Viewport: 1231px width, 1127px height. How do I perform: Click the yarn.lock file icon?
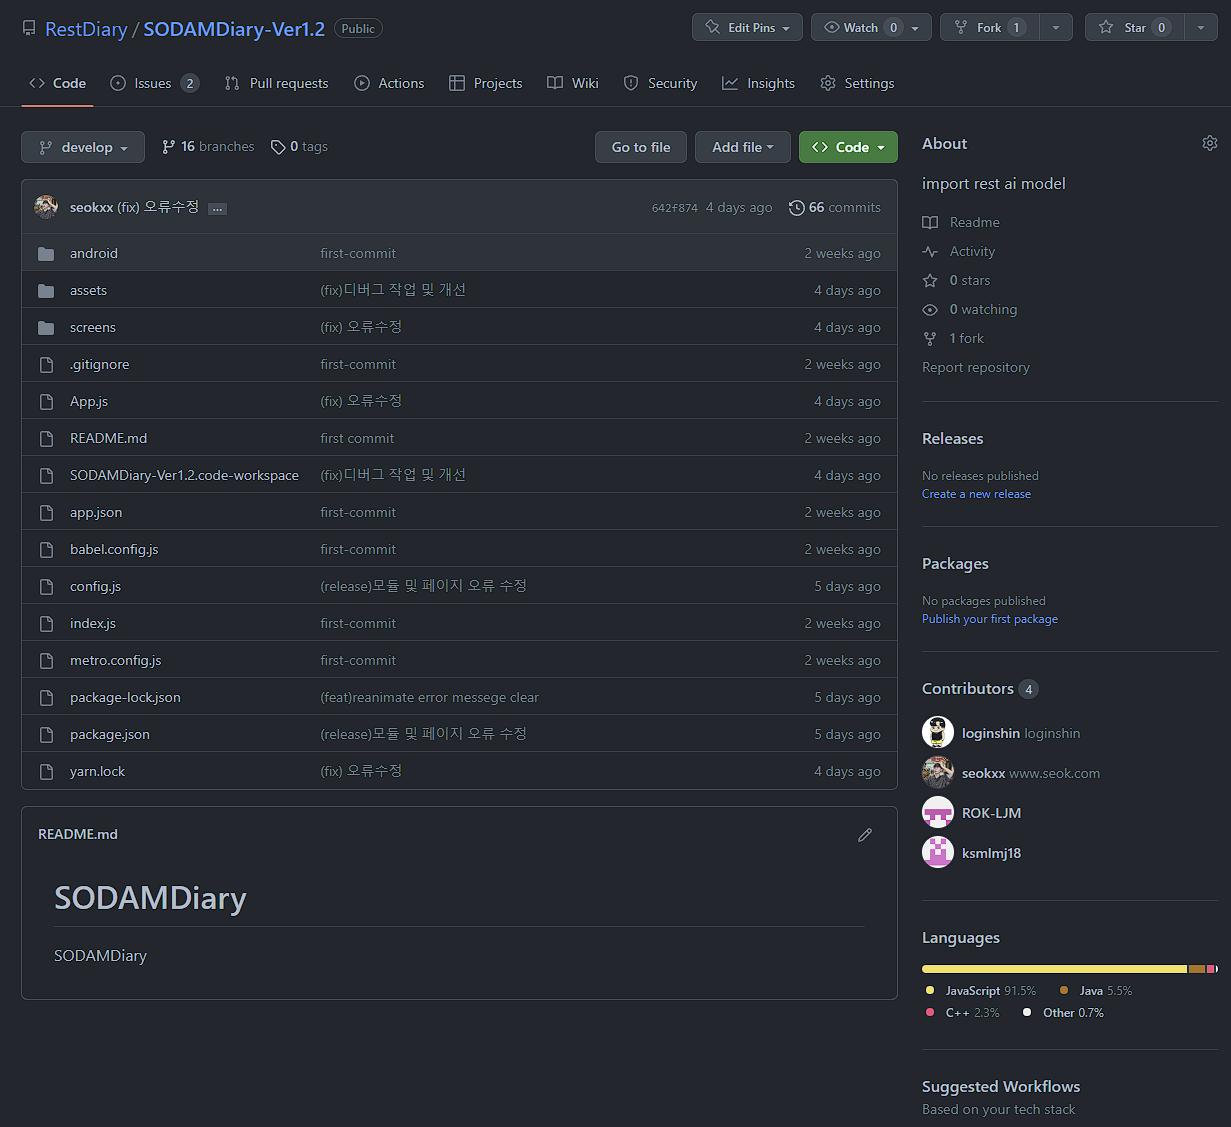46,771
